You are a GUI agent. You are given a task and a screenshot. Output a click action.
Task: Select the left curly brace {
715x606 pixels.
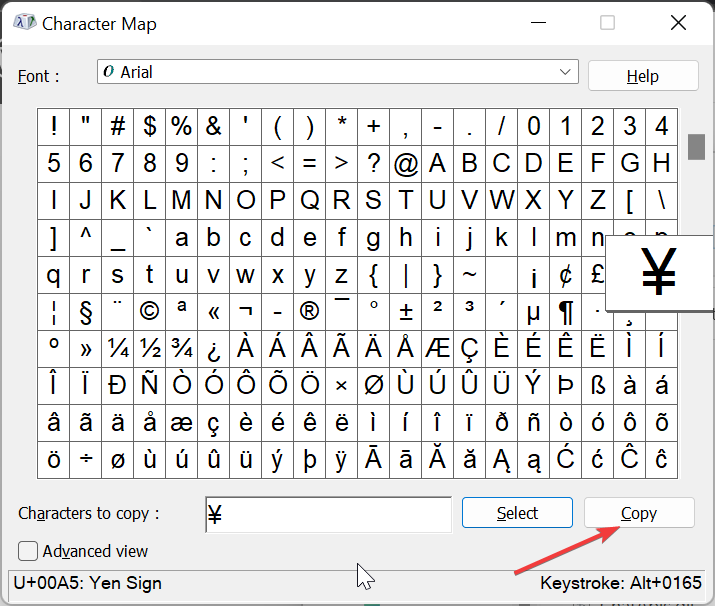click(373, 275)
